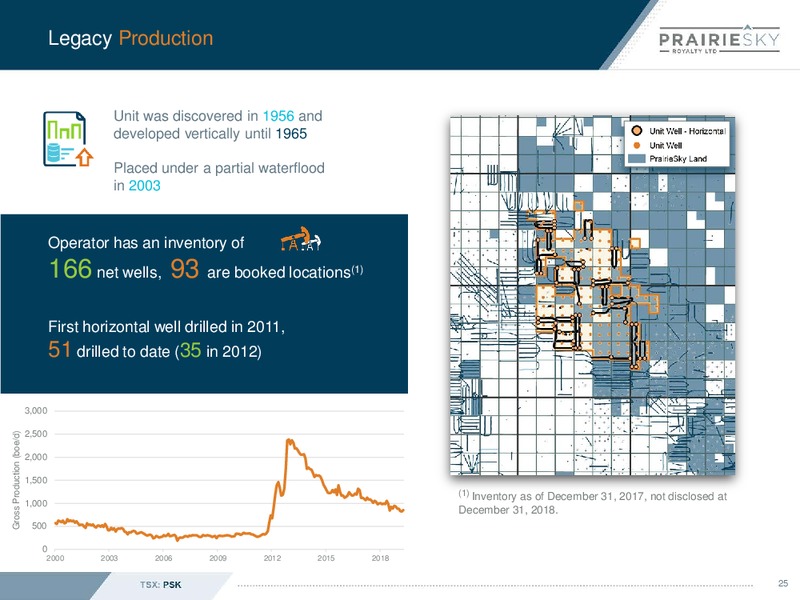This screenshot has width=800, height=600.
Task: Click the '3,000' y-axis value
Action: click(x=36, y=411)
